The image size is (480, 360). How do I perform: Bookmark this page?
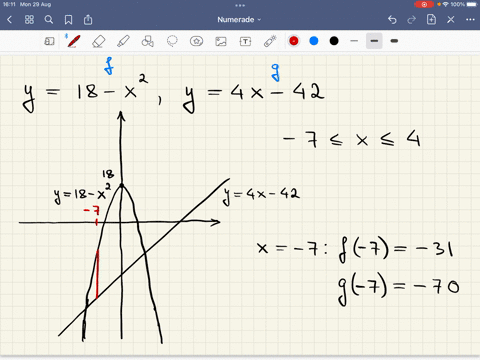tap(68, 20)
